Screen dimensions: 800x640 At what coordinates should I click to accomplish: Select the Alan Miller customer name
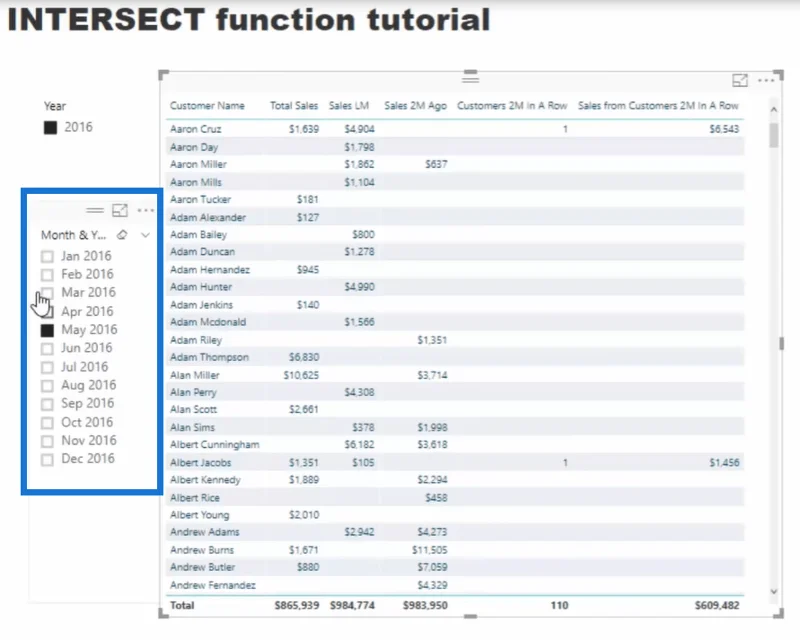point(195,375)
